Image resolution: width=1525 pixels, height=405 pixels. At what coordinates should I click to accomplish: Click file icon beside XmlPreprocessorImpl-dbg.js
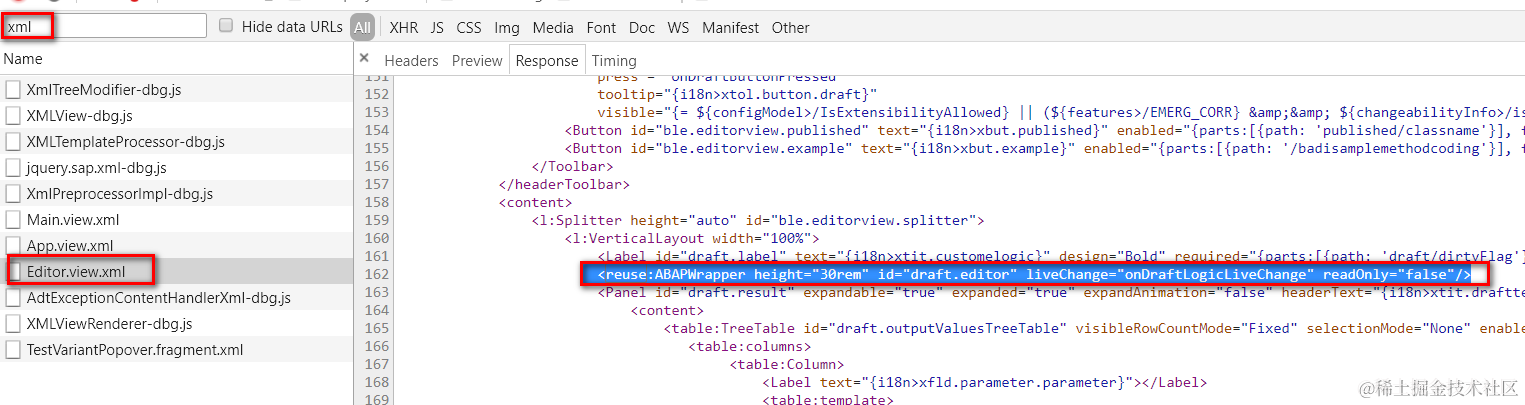[x=13, y=193]
